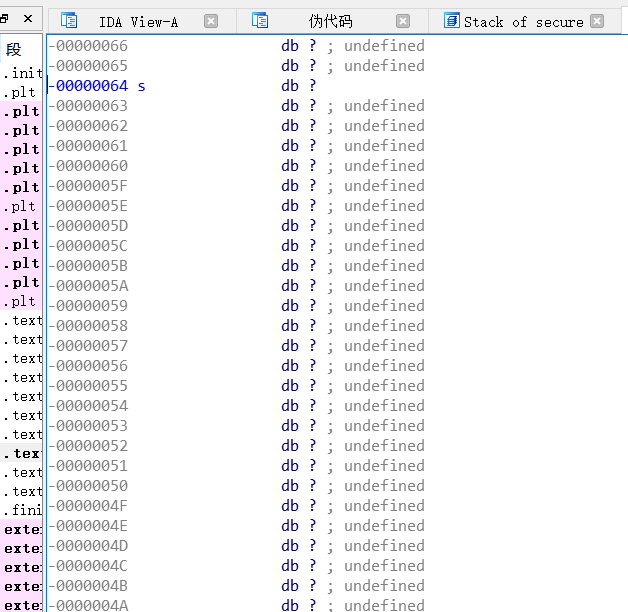Click the pseudocode (伪代码) tab icon

260,21
